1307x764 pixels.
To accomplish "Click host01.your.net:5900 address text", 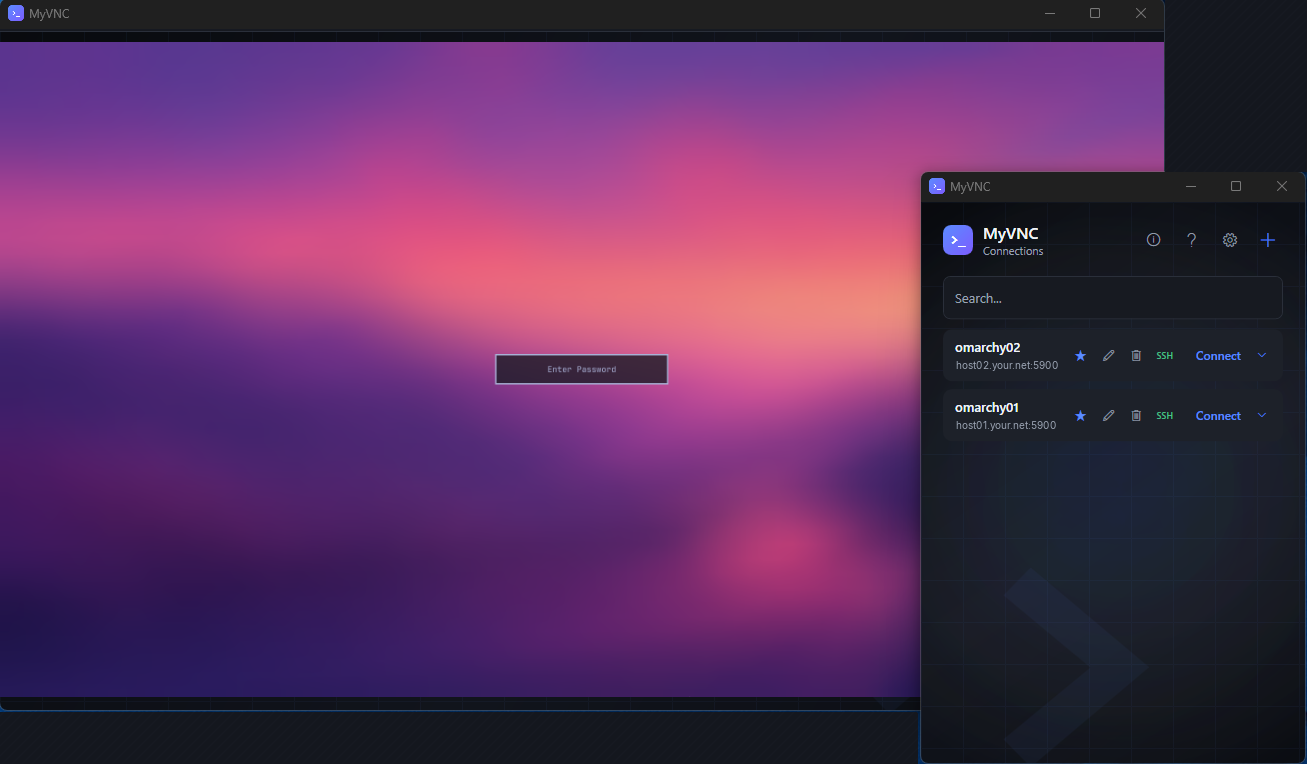I will [1006, 426].
